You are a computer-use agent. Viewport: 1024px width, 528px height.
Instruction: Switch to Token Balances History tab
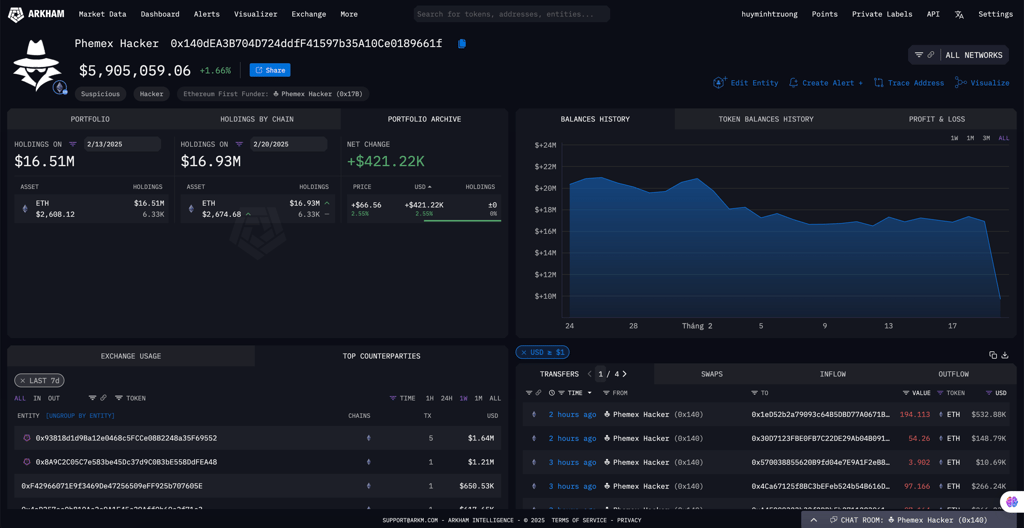pos(766,119)
